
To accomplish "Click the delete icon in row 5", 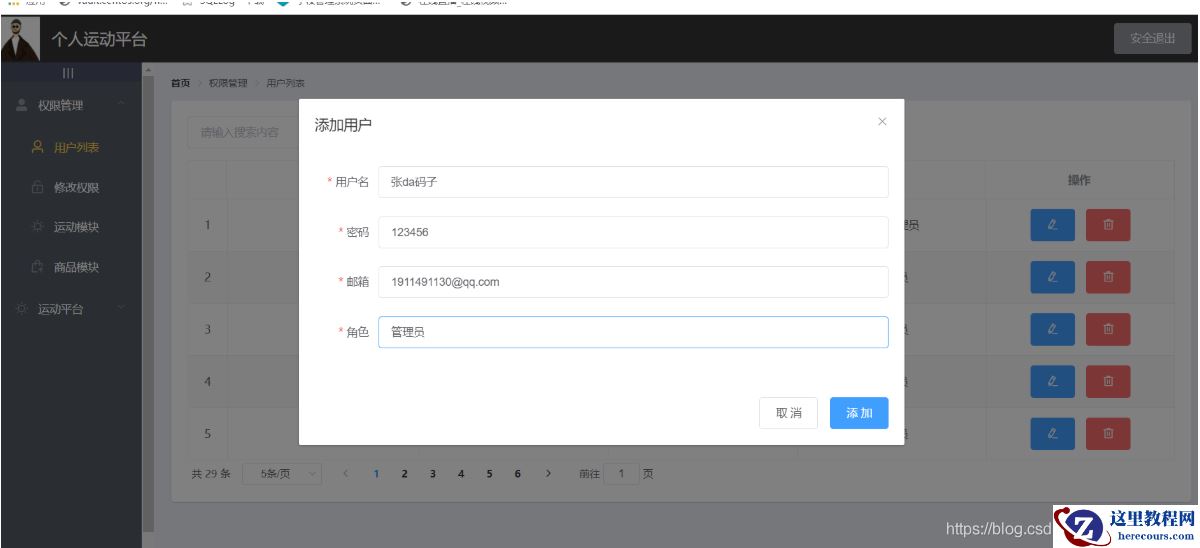I will [1108, 433].
